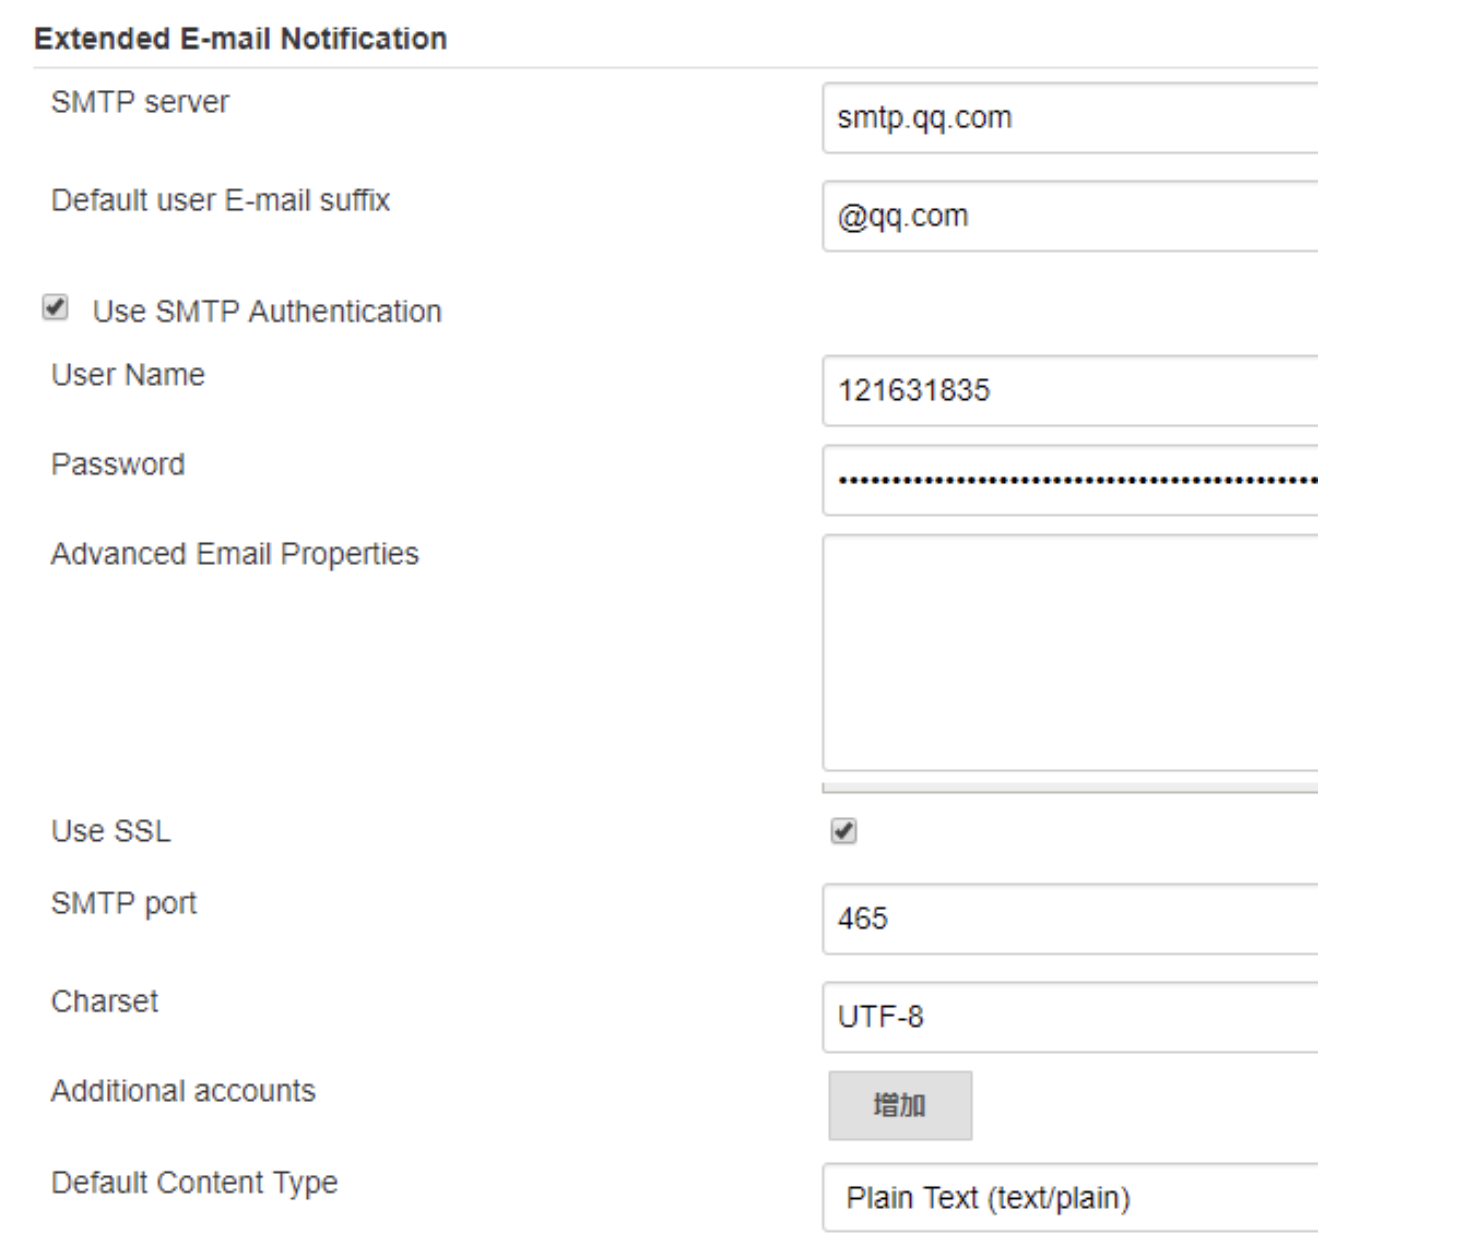
Task: Uncheck the Use SSL checkbox
Action: tap(844, 831)
